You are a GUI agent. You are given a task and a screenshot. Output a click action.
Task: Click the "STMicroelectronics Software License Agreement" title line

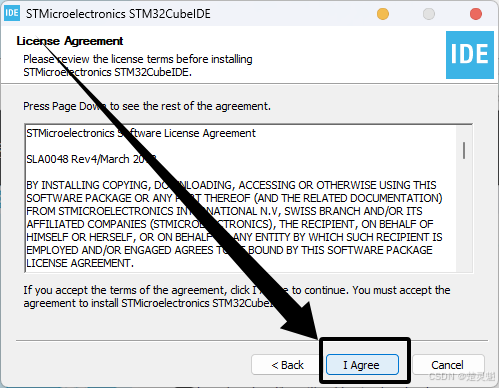pyautogui.click(x=141, y=133)
